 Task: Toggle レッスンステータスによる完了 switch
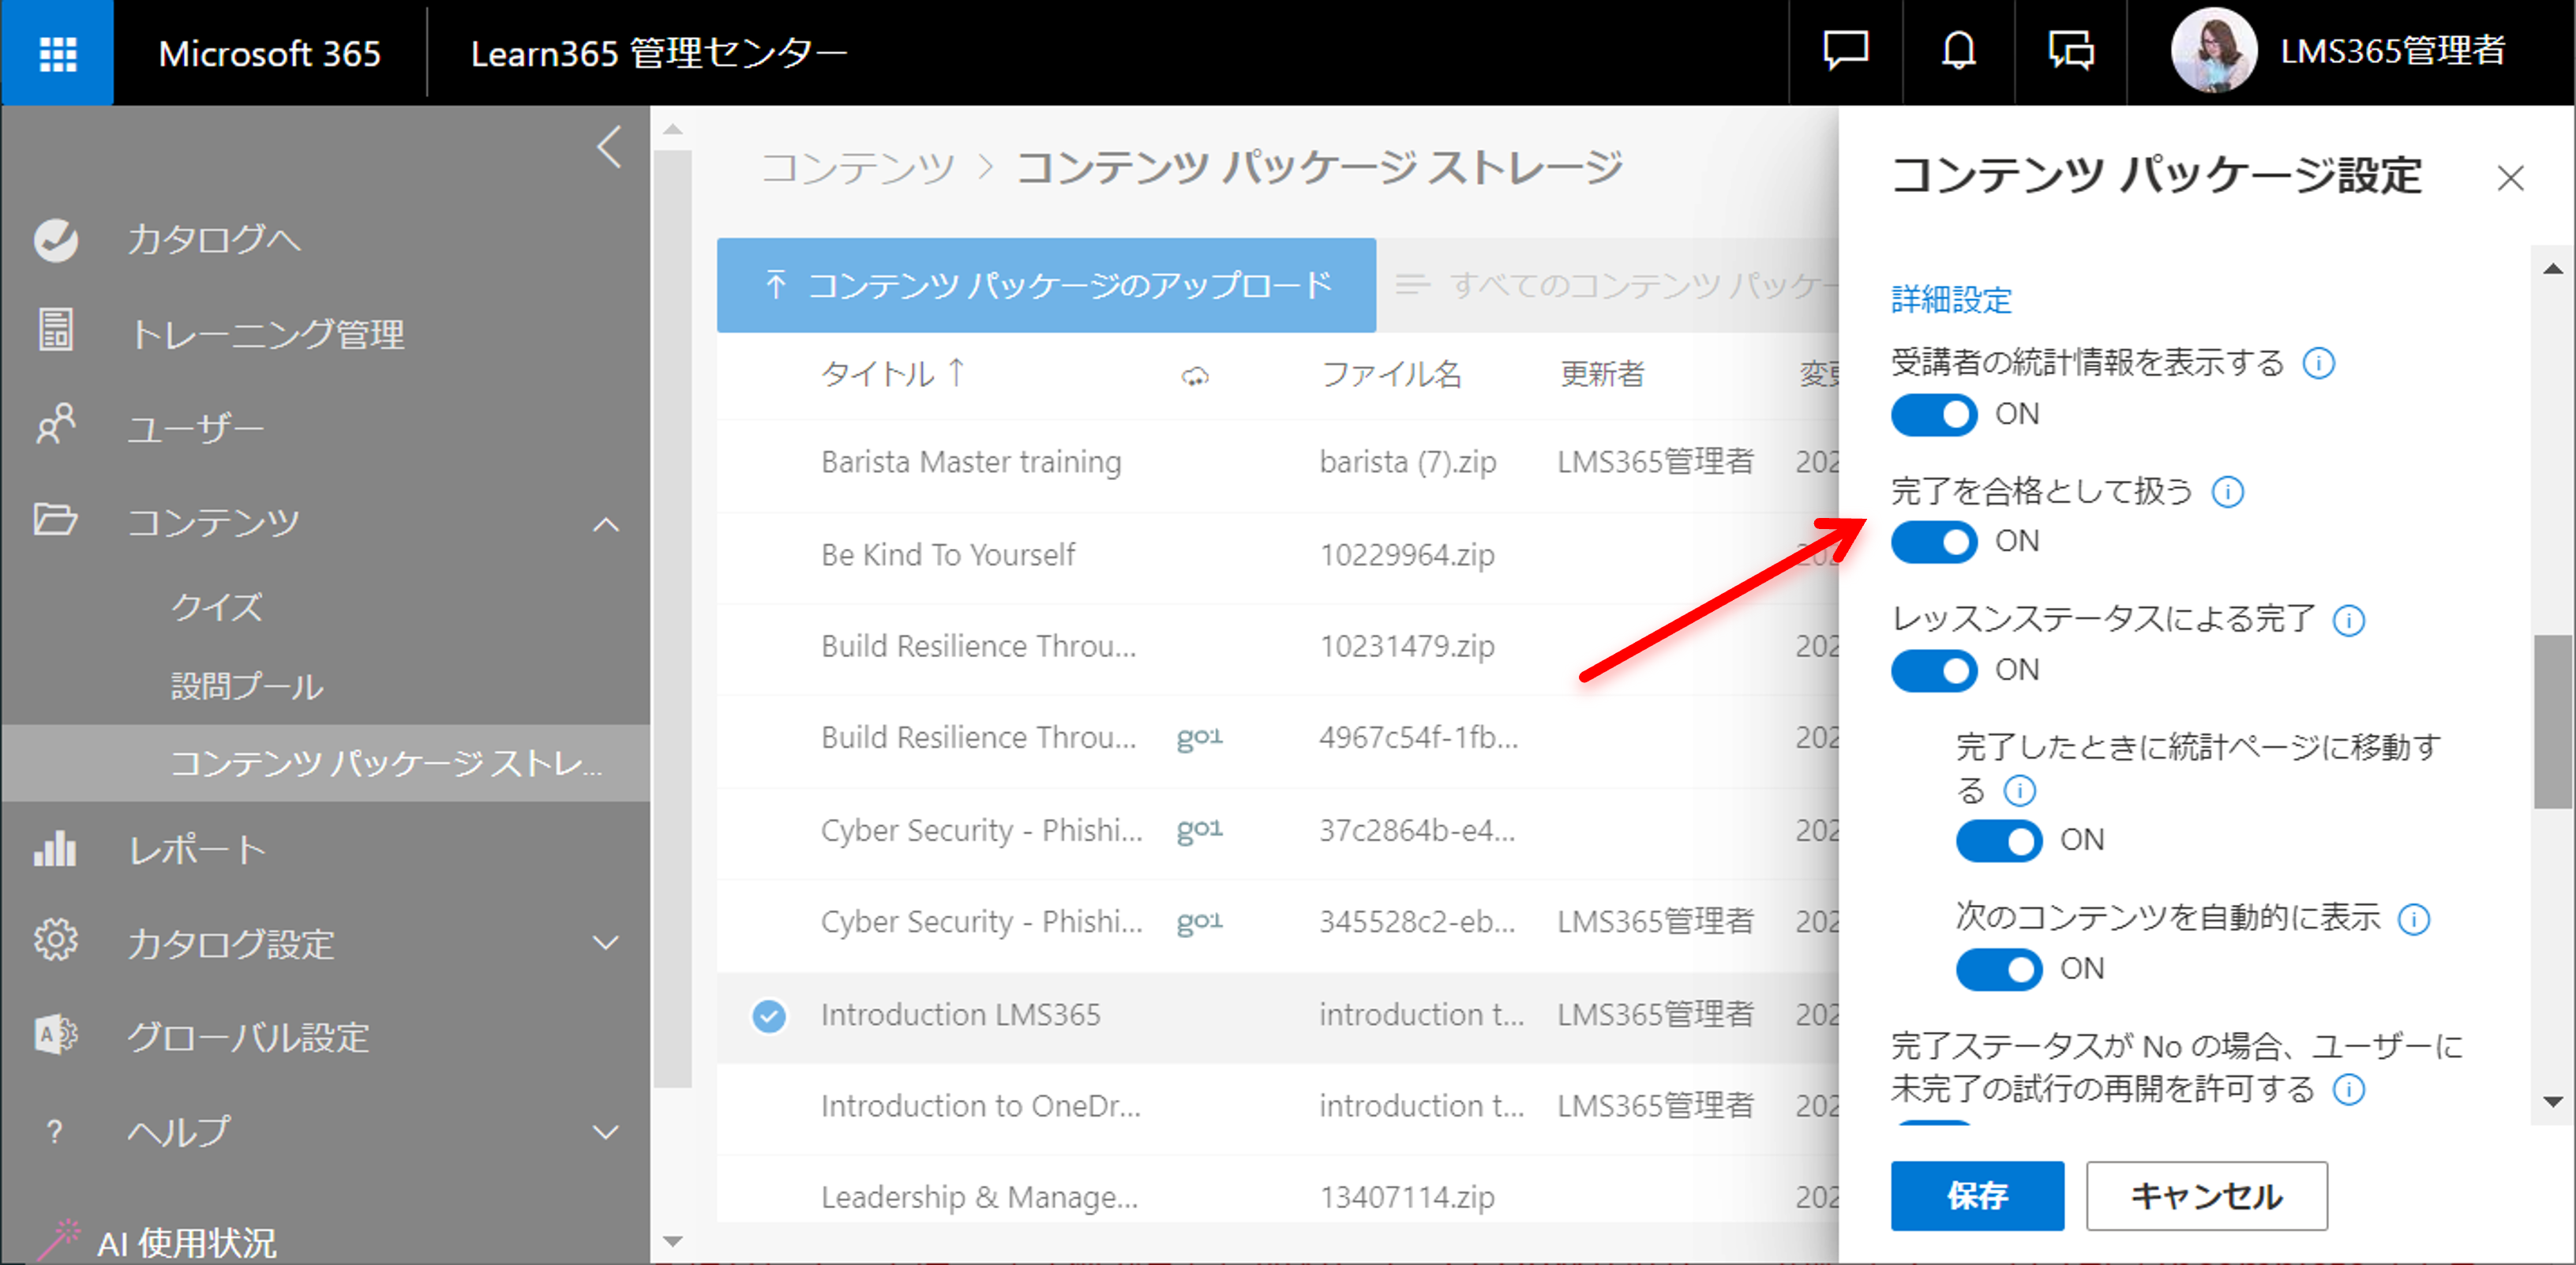coord(1934,671)
